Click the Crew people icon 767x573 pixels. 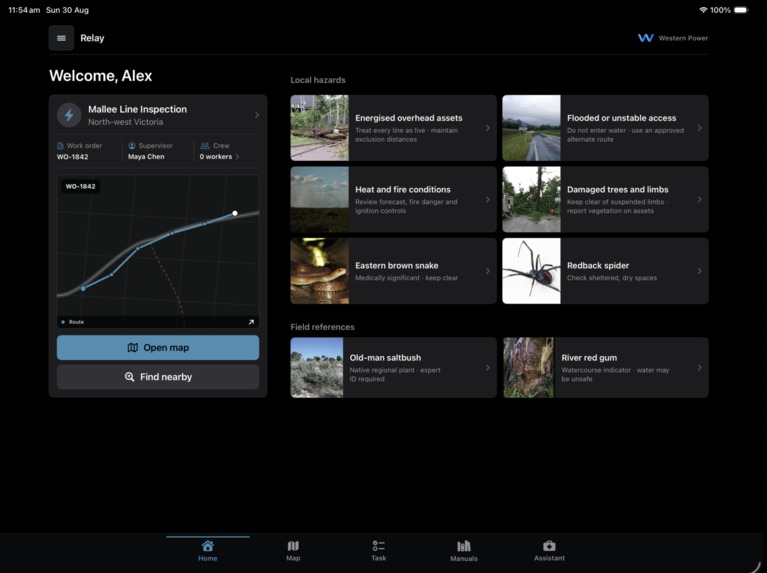(x=205, y=146)
